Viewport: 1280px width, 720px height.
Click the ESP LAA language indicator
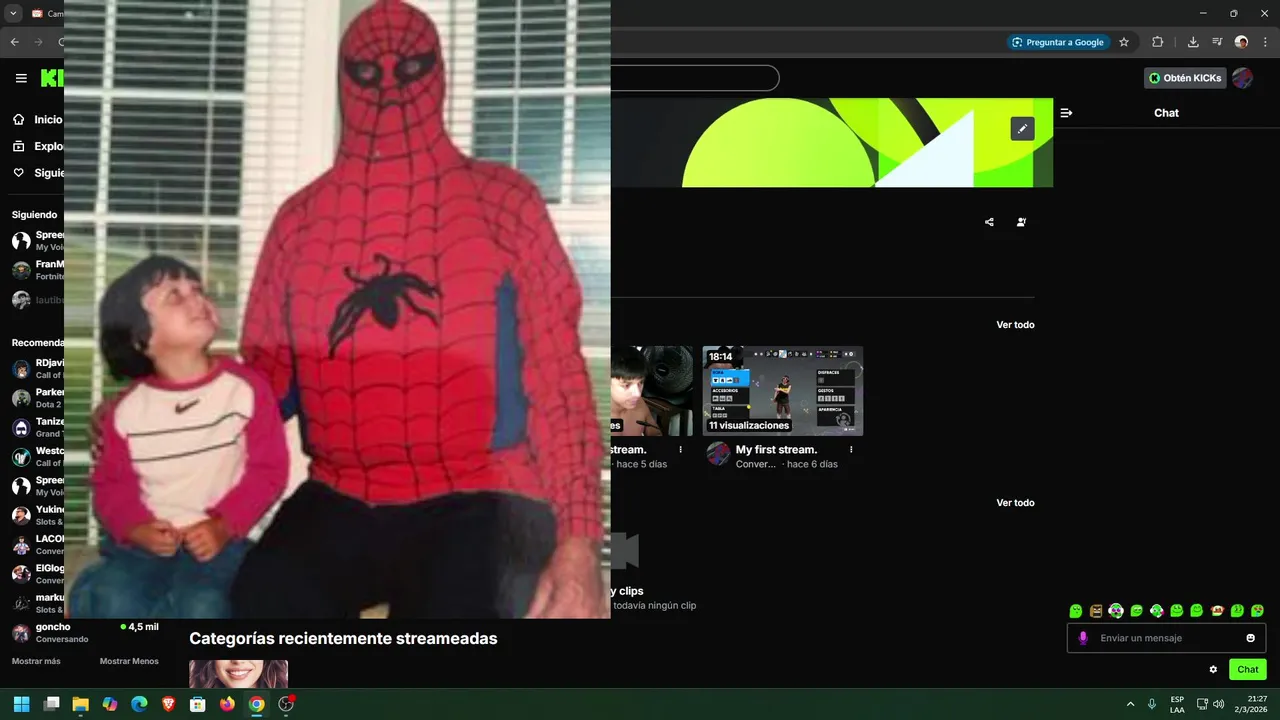coord(1177,704)
